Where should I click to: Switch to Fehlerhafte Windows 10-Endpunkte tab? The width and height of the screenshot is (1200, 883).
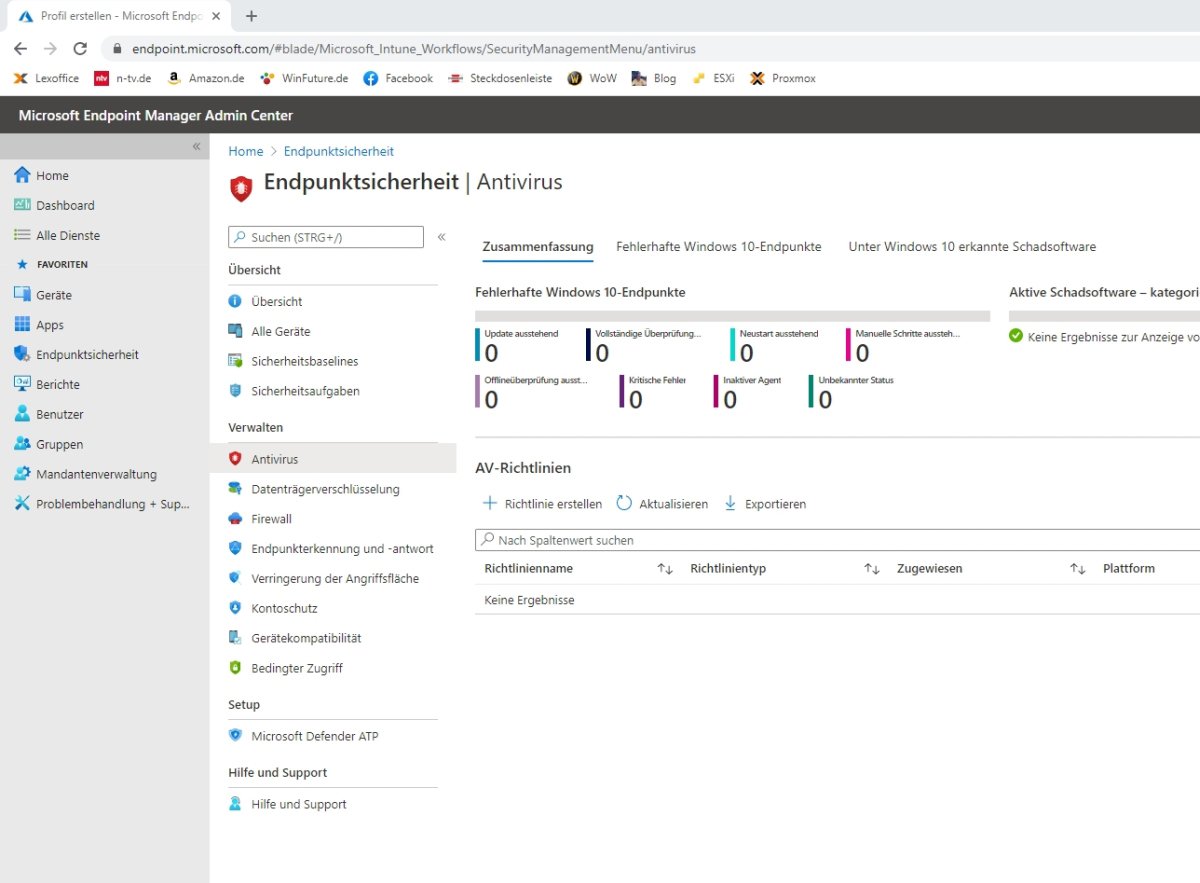pyautogui.click(x=719, y=246)
